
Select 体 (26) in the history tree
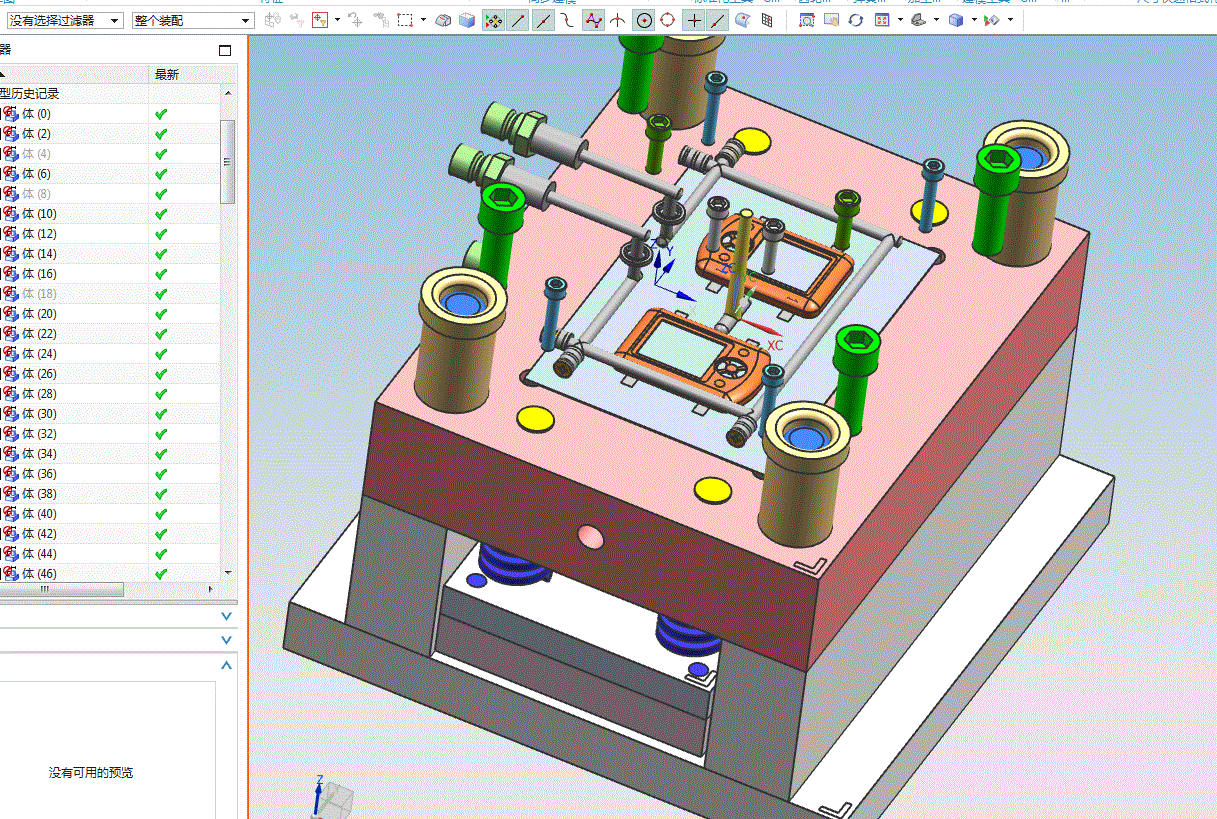pos(39,374)
